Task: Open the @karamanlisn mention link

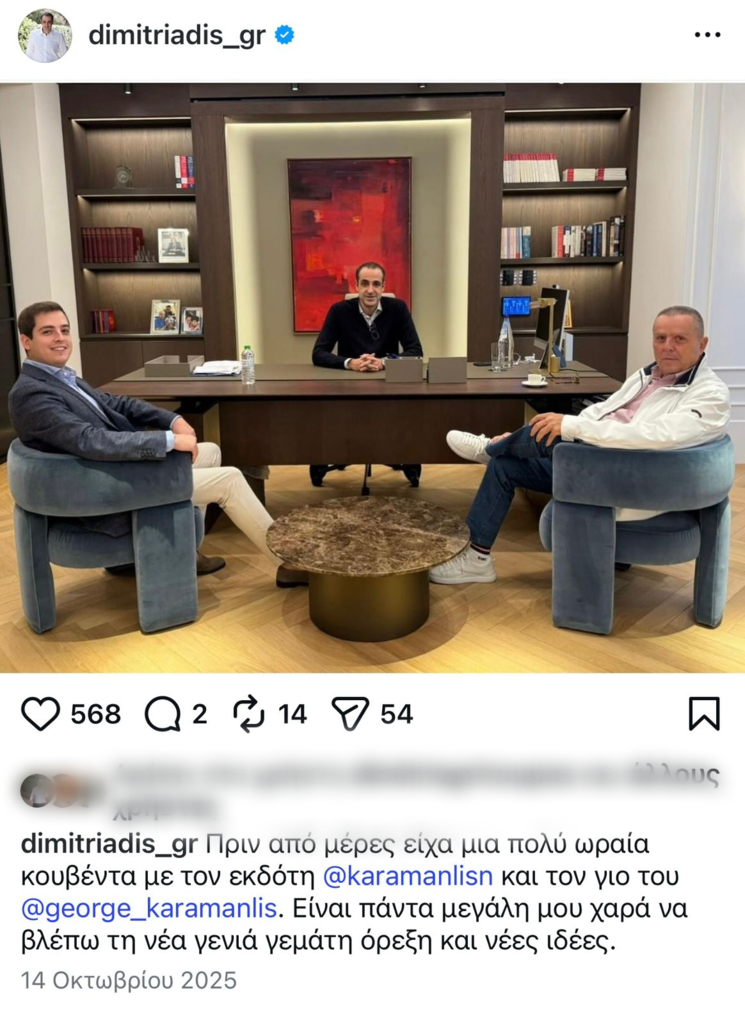Action: point(408,876)
